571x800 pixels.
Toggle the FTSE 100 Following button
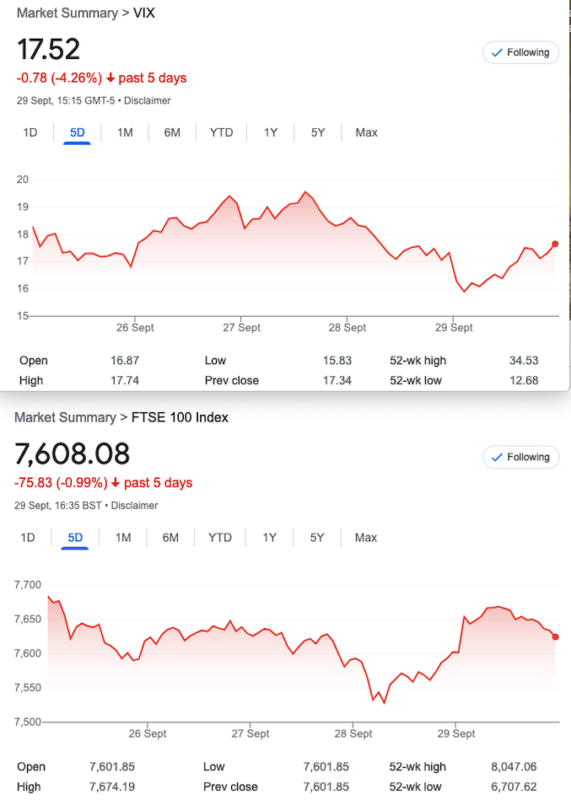pyautogui.click(x=520, y=457)
